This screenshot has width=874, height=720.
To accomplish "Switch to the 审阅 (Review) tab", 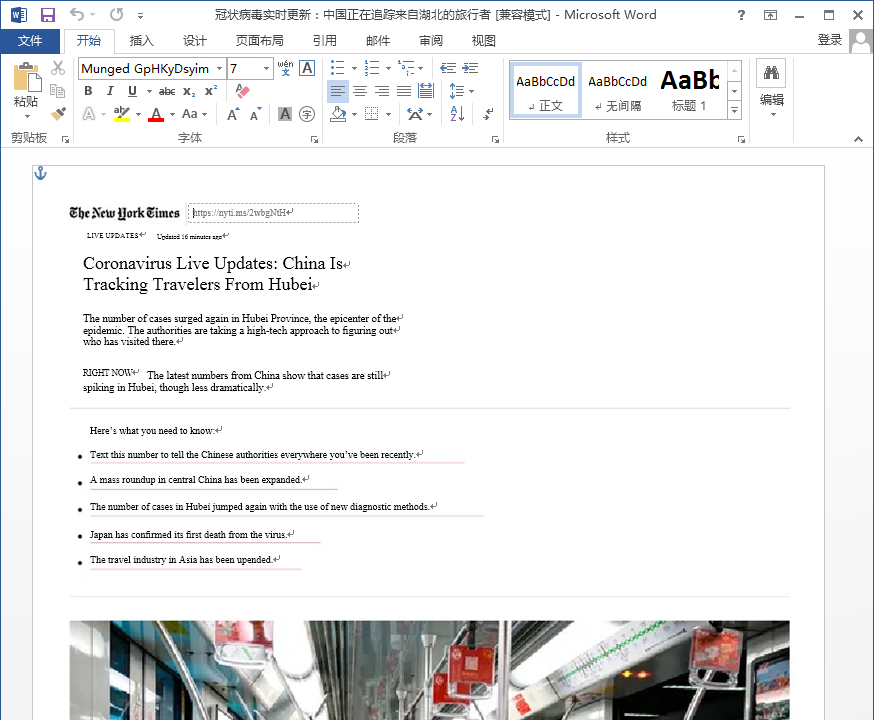I will 431,41.
